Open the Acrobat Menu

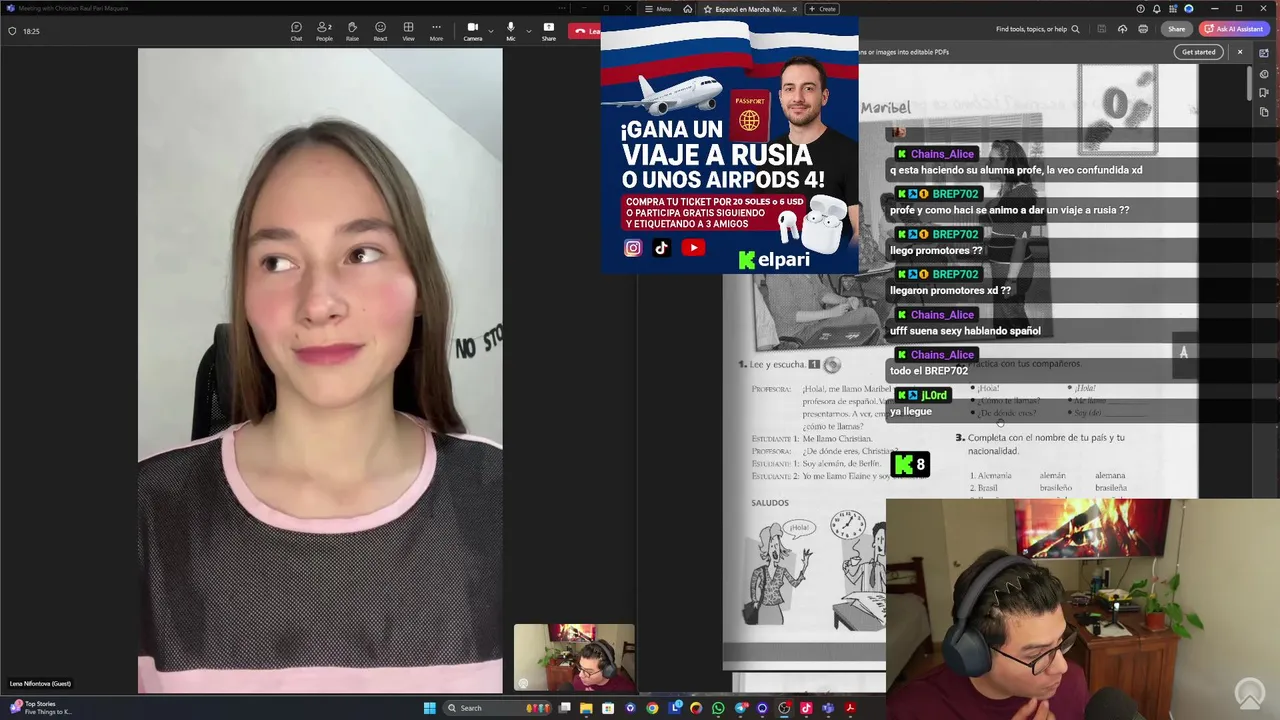[658, 9]
